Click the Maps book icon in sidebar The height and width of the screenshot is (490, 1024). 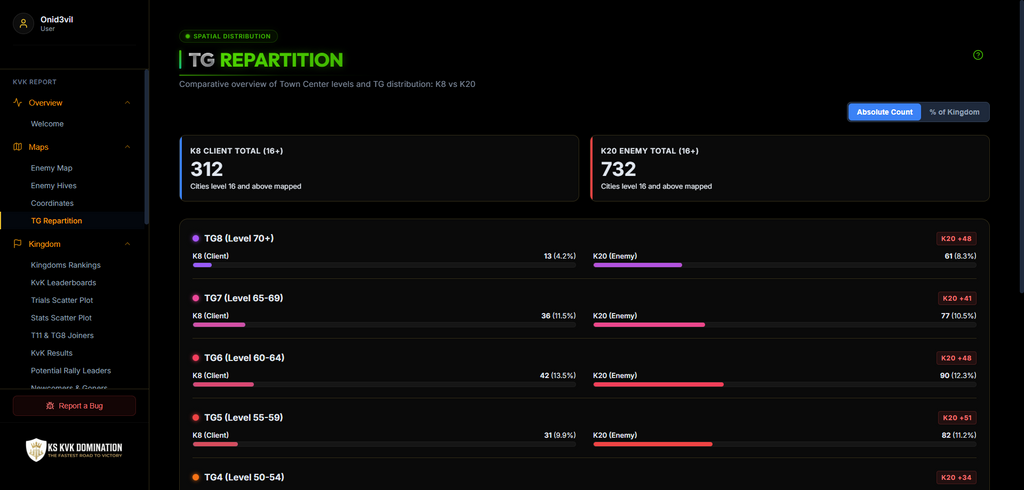[x=18, y=147]
